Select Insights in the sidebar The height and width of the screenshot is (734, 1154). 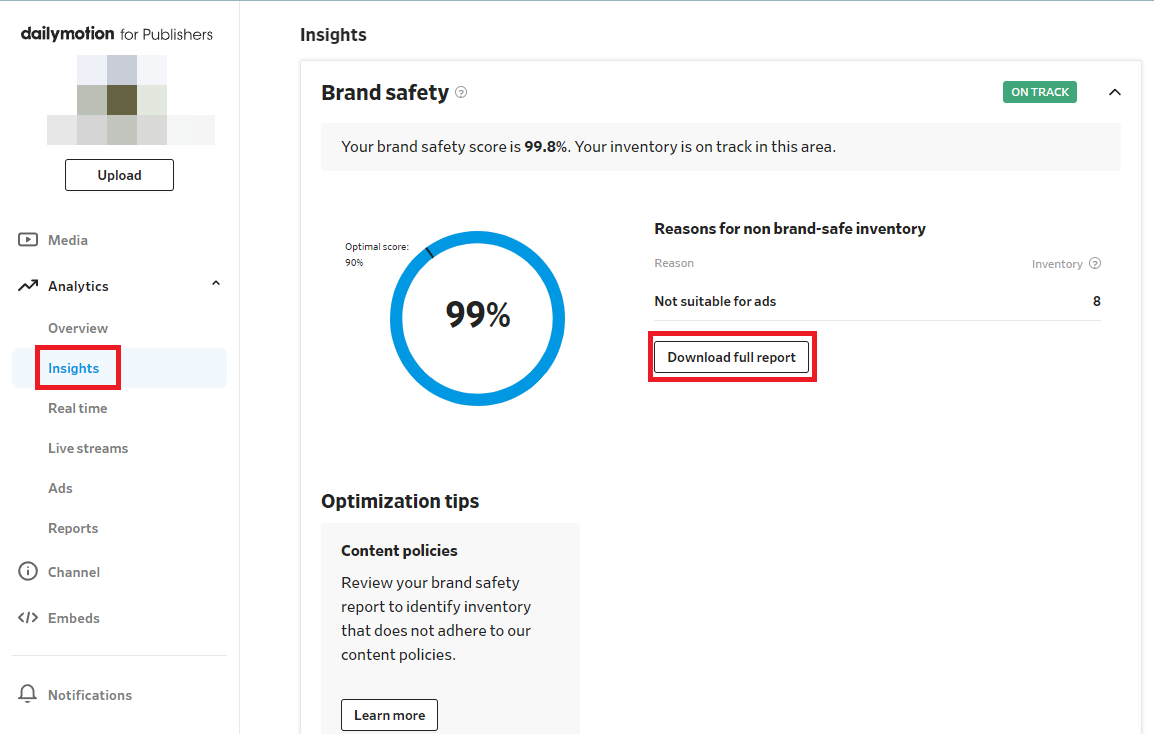pyautogui.click(x=74, y=368)
